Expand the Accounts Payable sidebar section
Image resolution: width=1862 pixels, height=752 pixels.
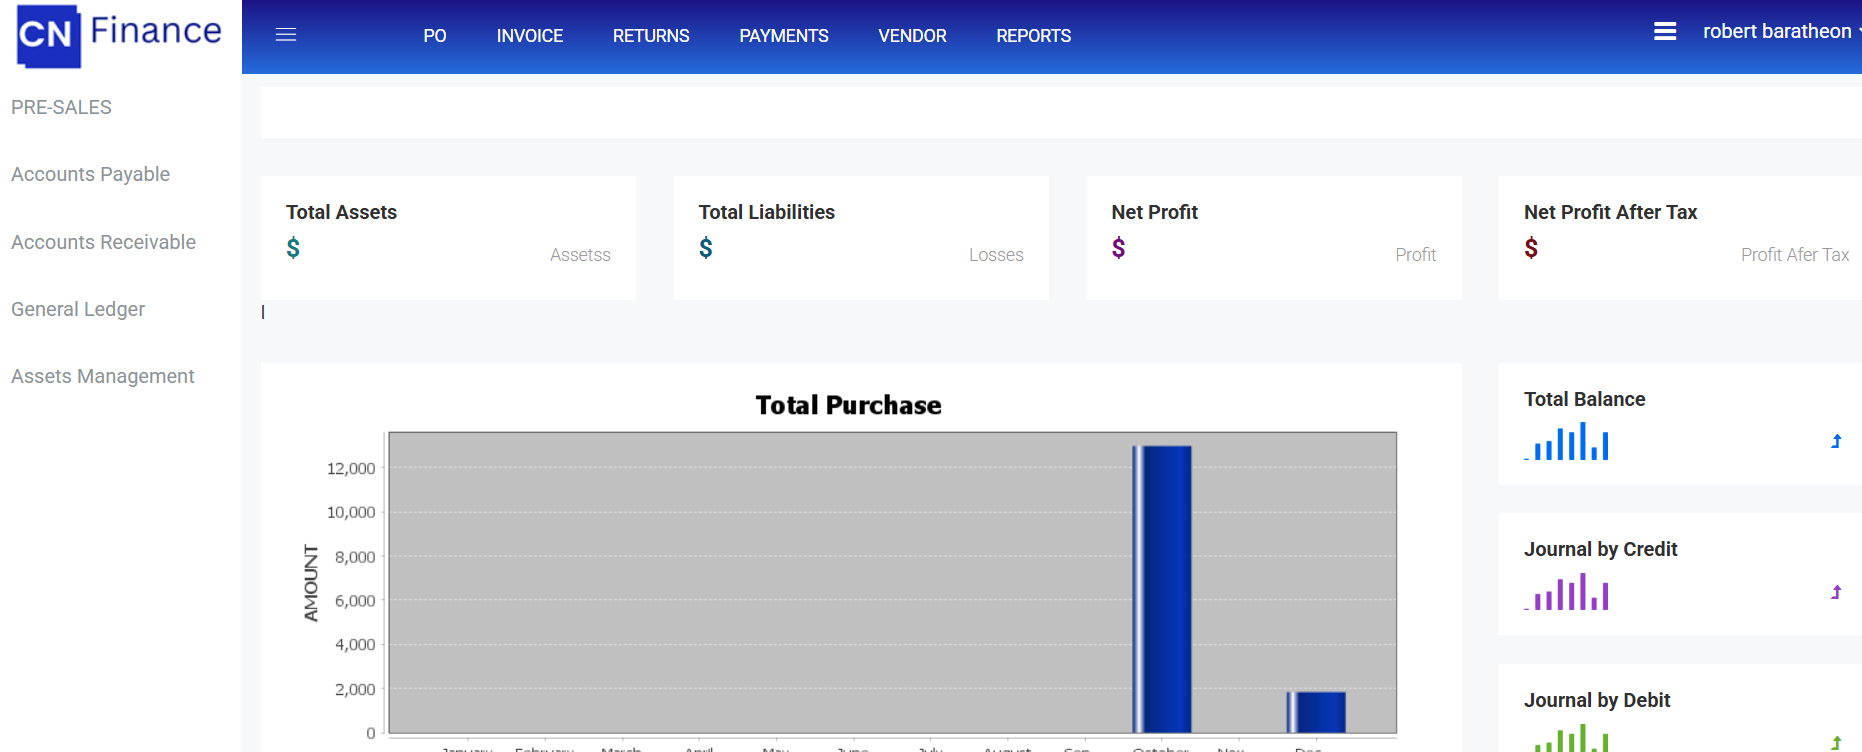(x=91, y=174)
